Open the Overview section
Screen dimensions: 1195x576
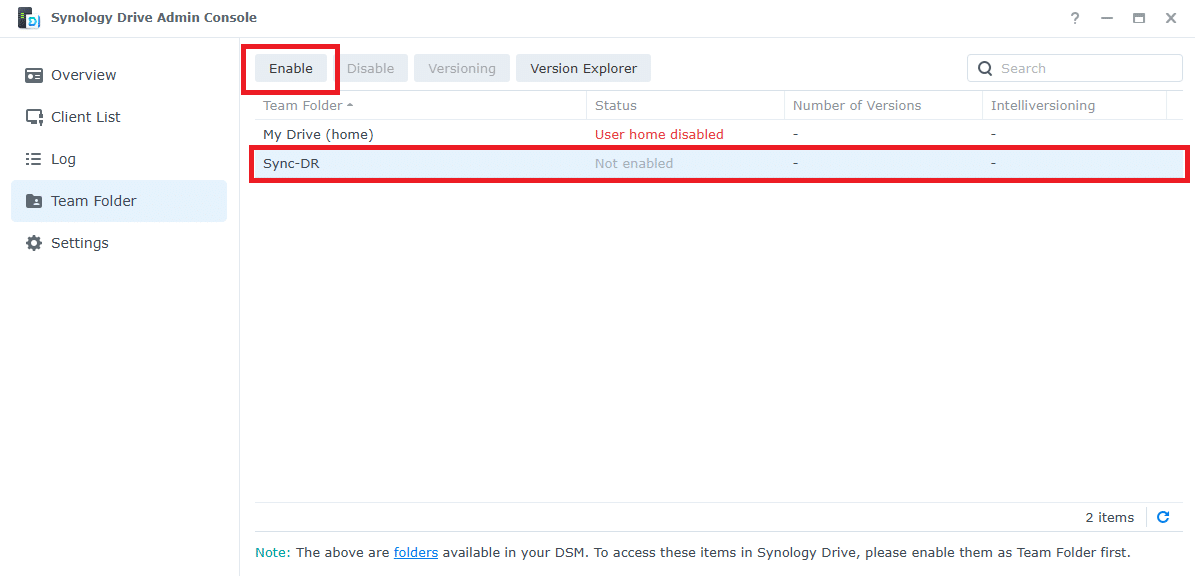coord(119,75)
